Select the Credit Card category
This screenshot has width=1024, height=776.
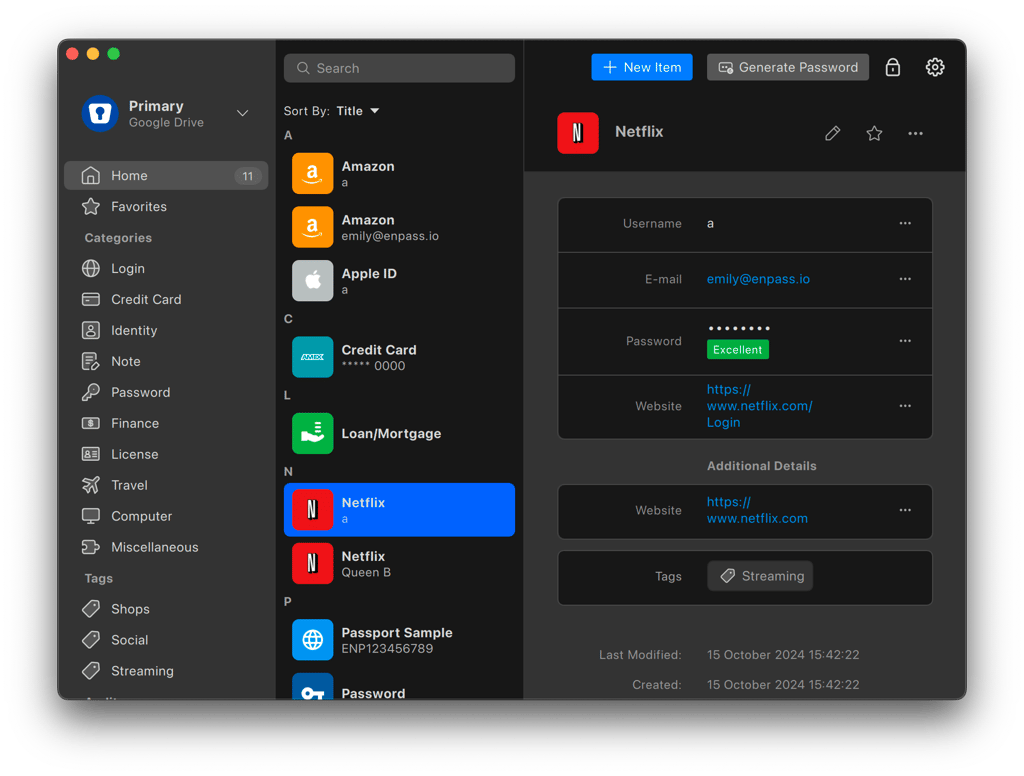(x=166, y=299)
